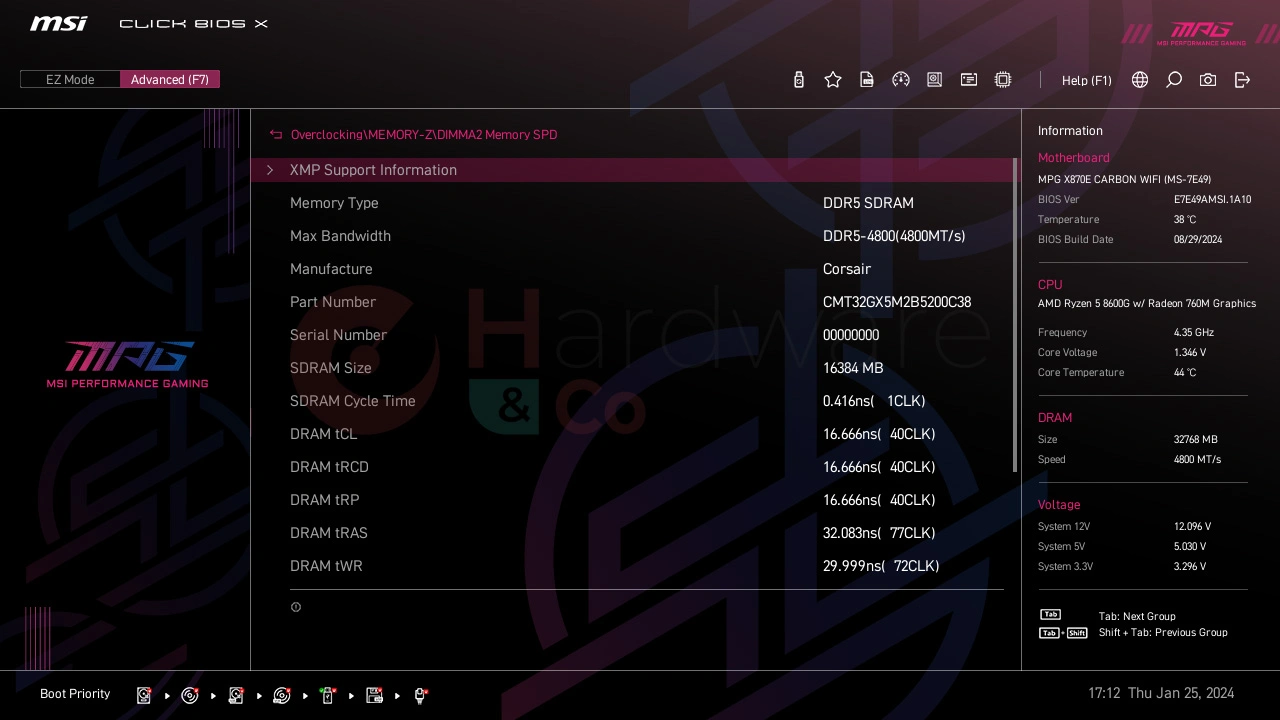Click the document profile file icon
This screenshot has height=720, width=1280.
click(x=867, y=80)
